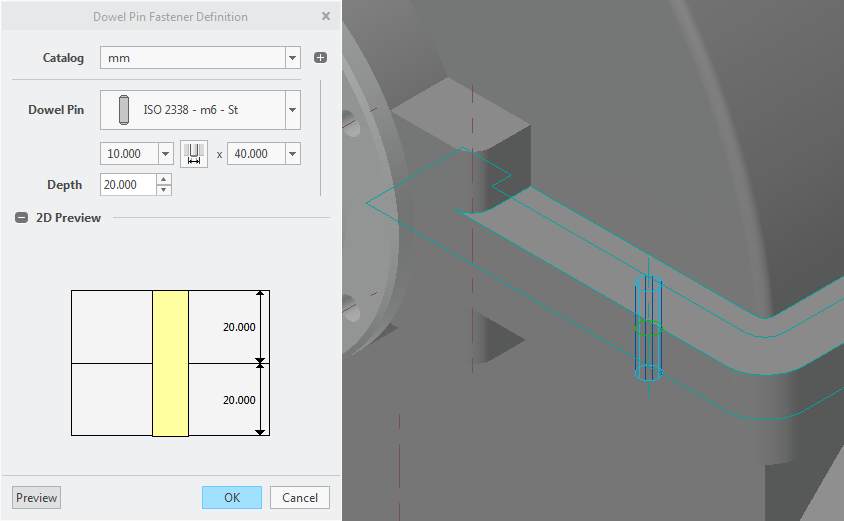The image size is (844, 521).
Task: Click the 2D Preview heading label
Action: 68,217
